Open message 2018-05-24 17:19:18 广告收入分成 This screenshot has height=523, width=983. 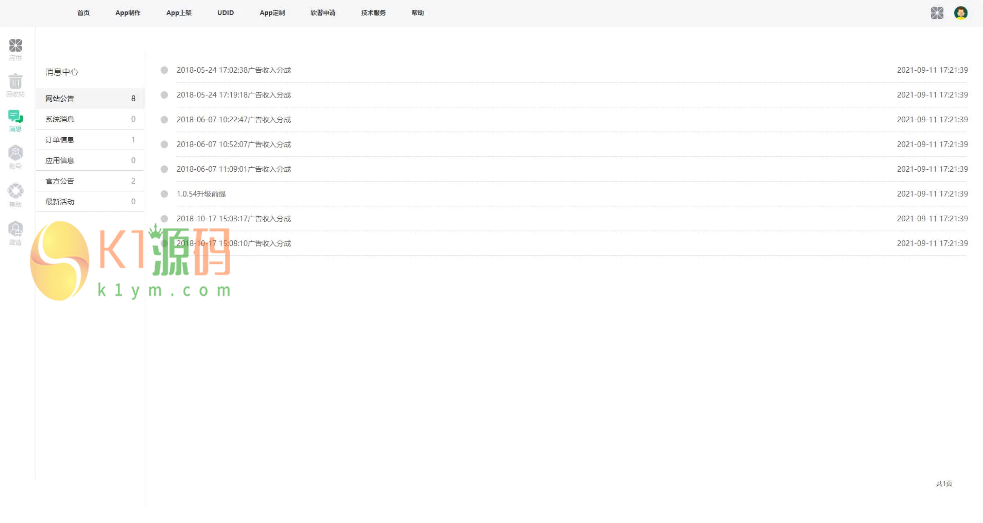tap(234, 95)
